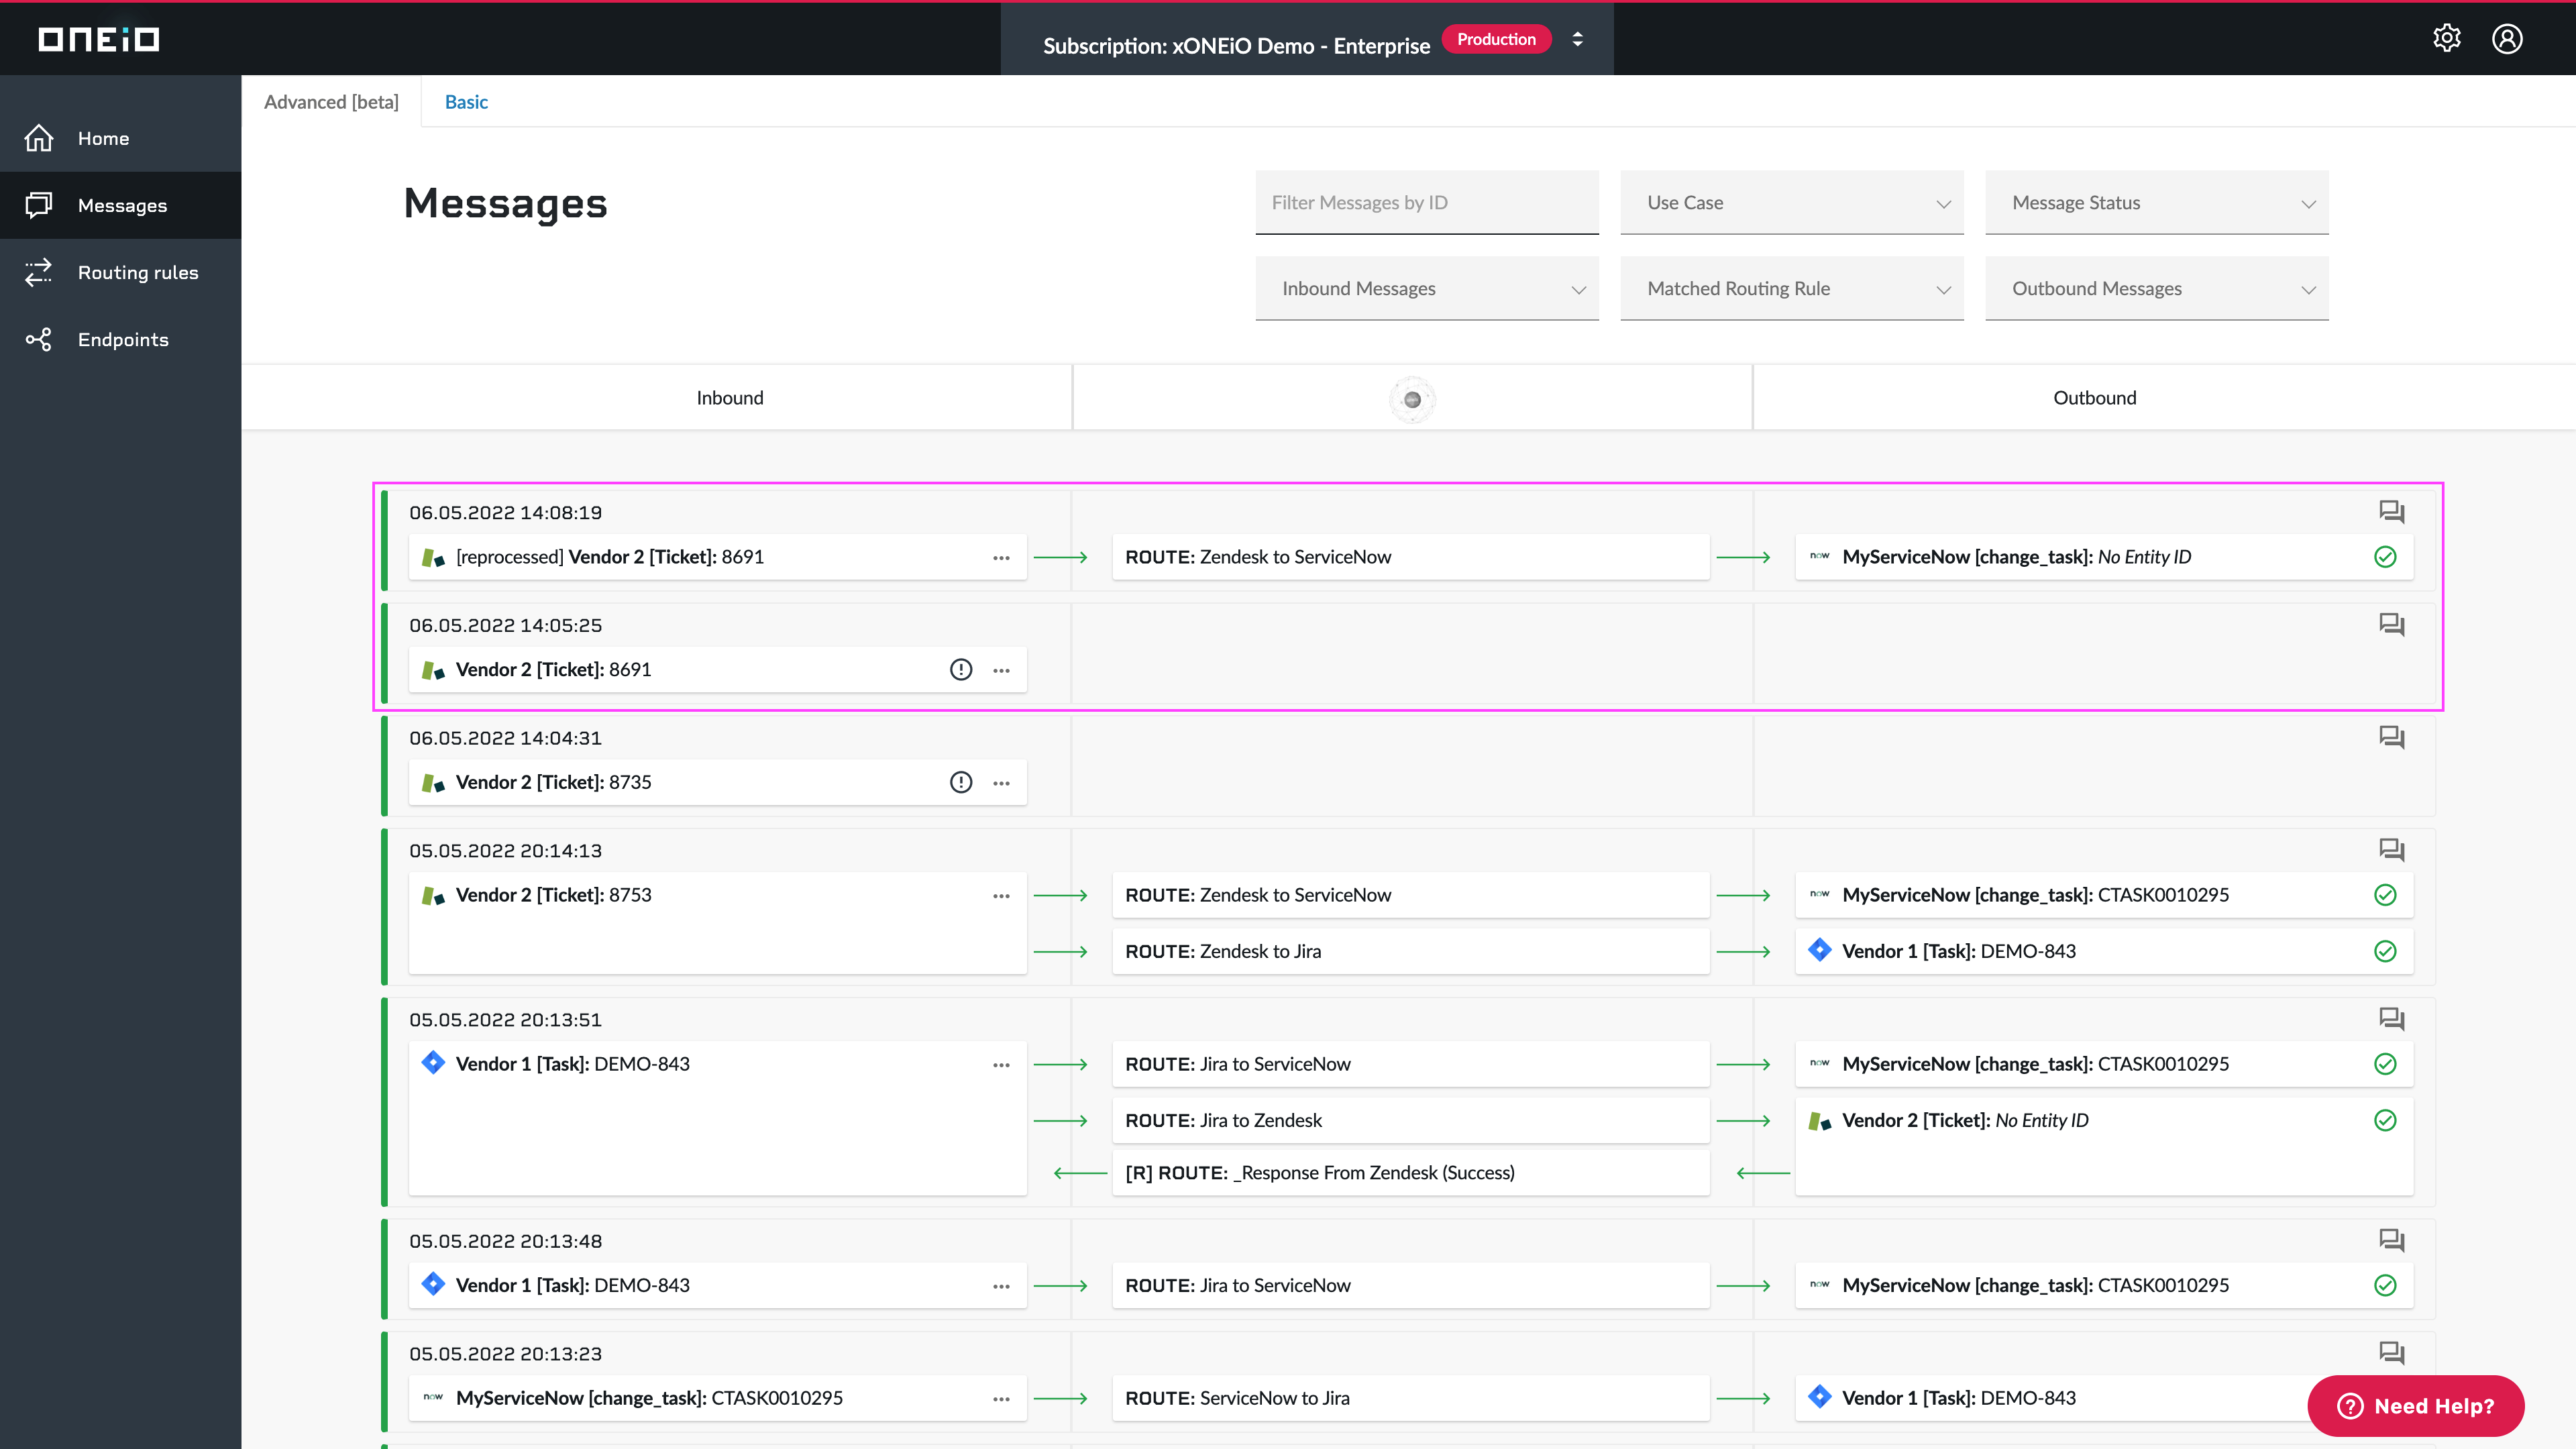Click the success check on CTASK0010295 at 20:13:48

pos(2385,1285)
